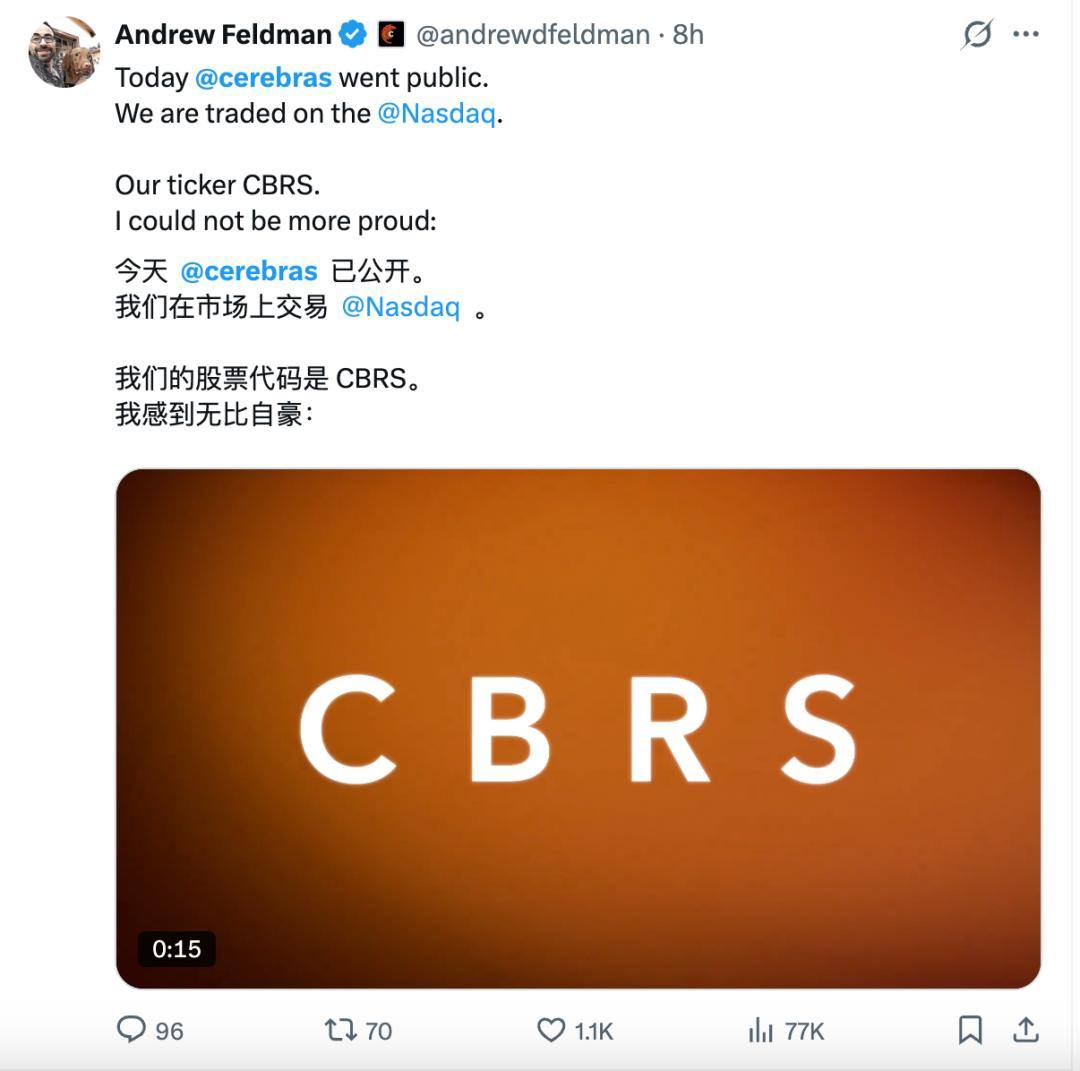Click the repost arrows icon
The image size is (1080, 1071).
(x=340, y=1030)
